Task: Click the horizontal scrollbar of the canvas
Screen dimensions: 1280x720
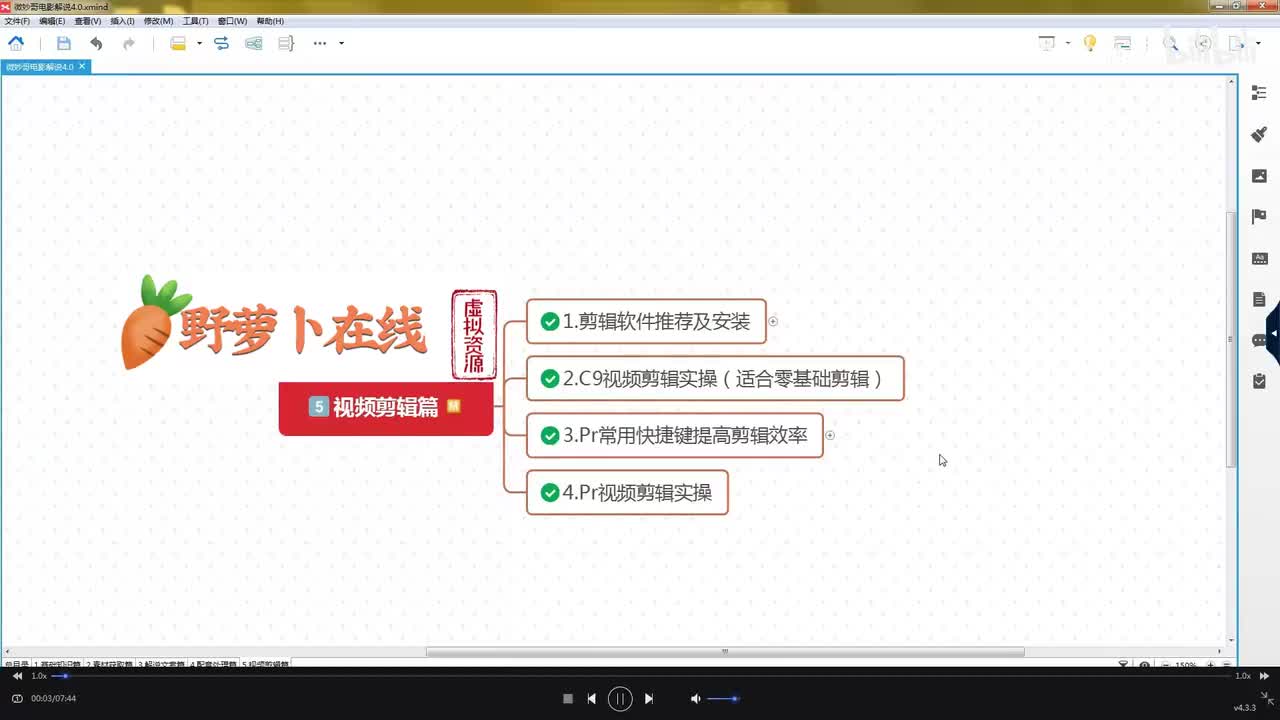Action: pos(725,652)
